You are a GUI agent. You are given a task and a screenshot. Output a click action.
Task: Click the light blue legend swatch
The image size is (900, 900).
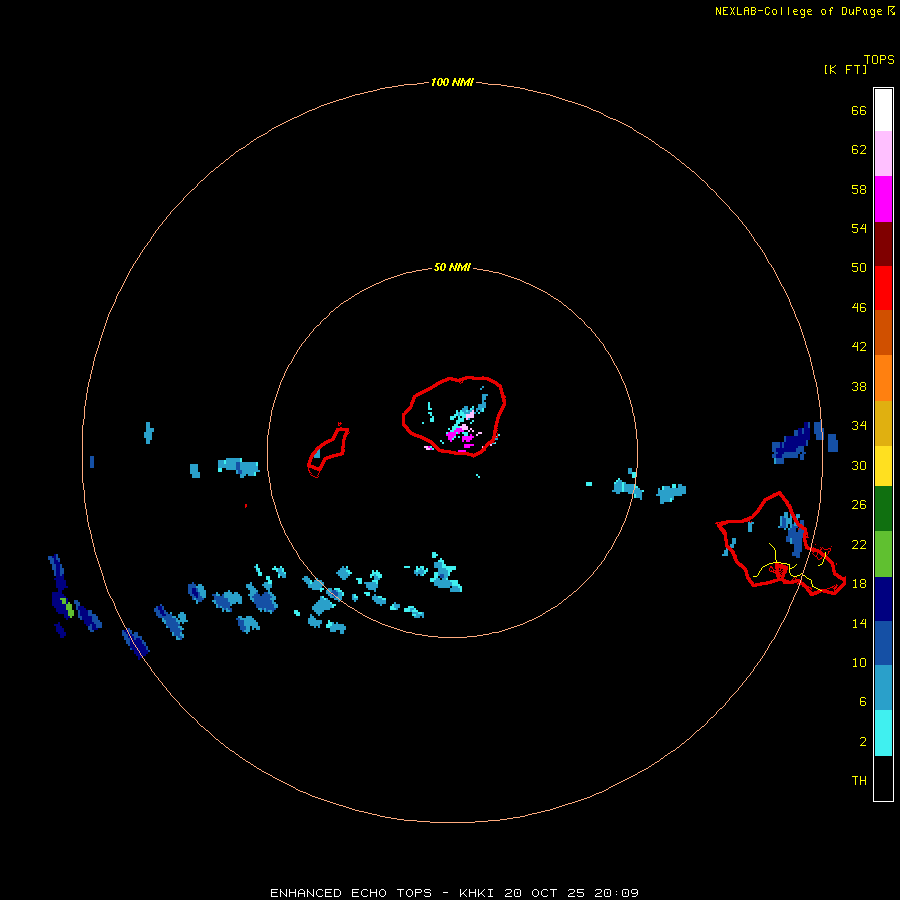[x=883, y=688]
